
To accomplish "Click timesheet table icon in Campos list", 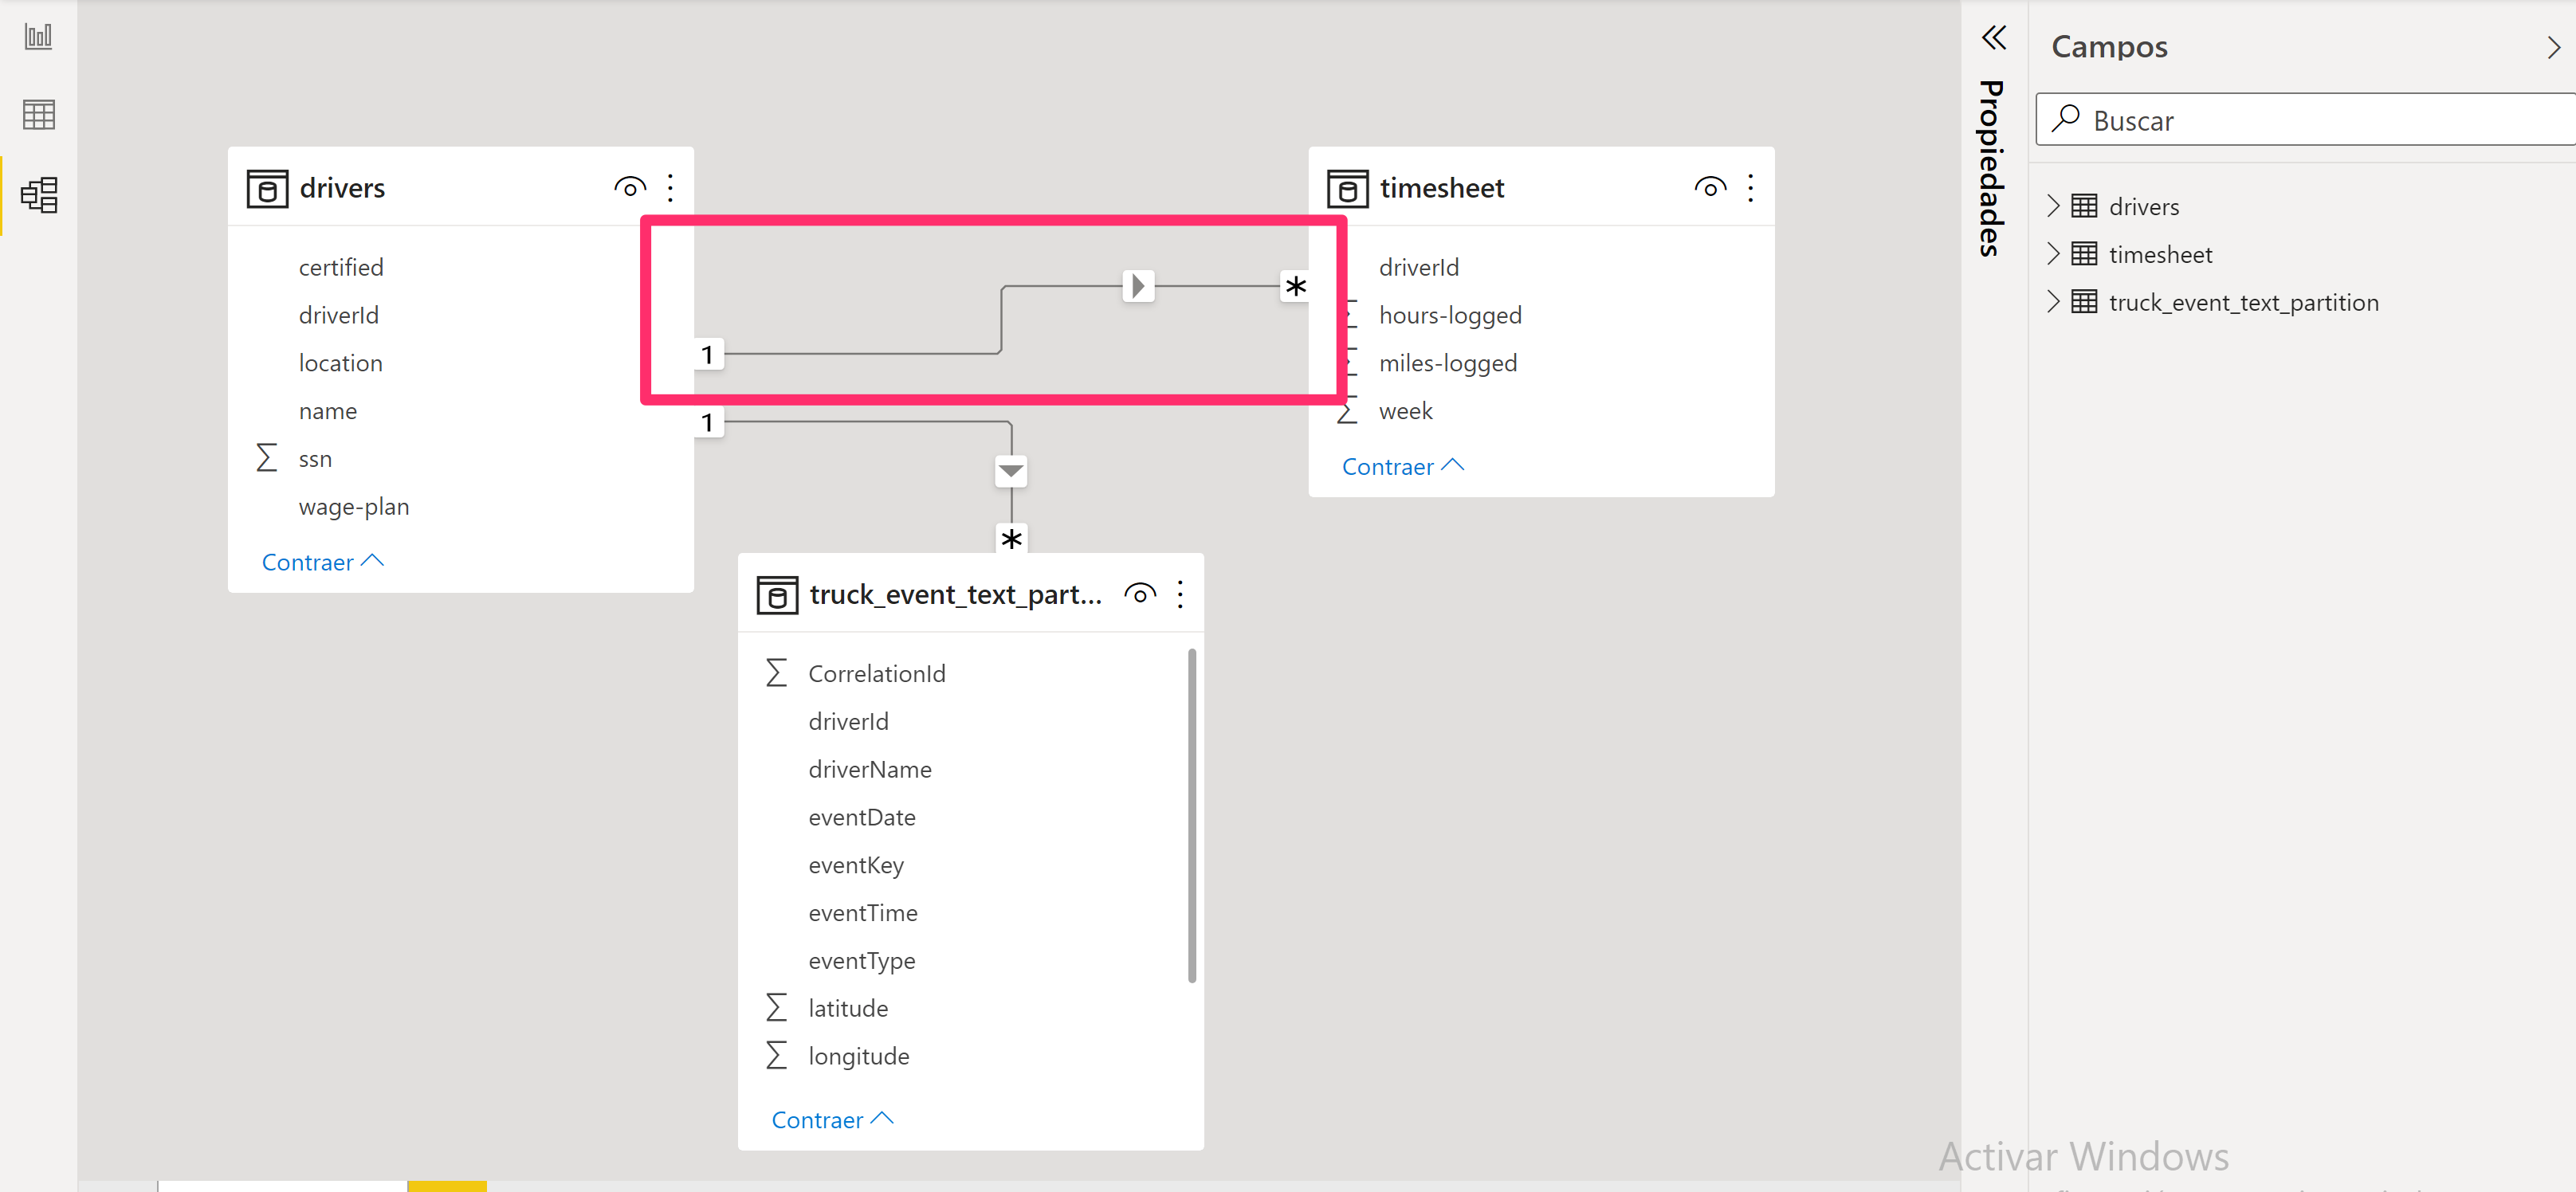I will (2084, 254).
